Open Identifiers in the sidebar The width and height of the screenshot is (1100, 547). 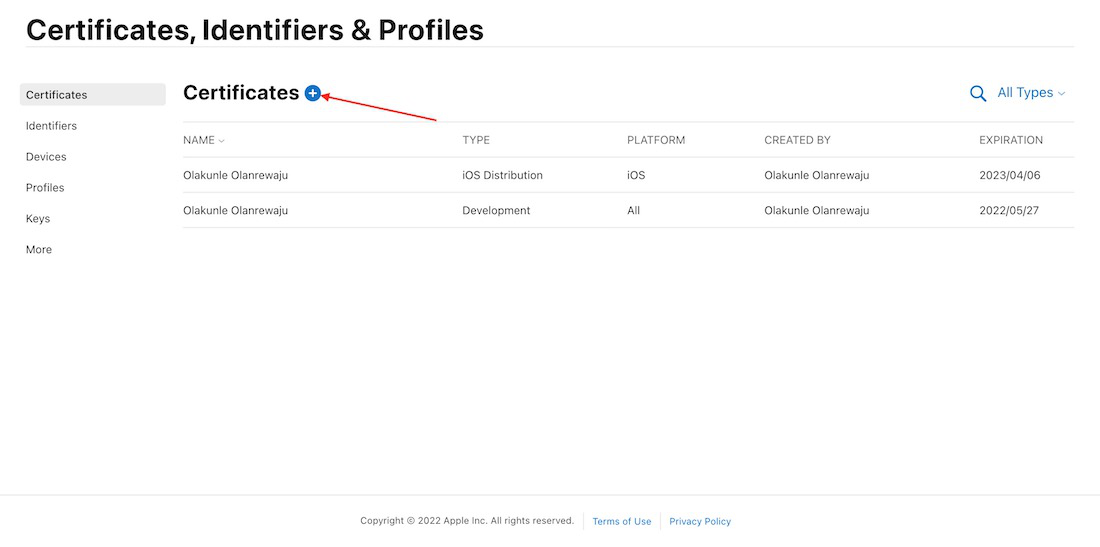[x=51, y=126]
